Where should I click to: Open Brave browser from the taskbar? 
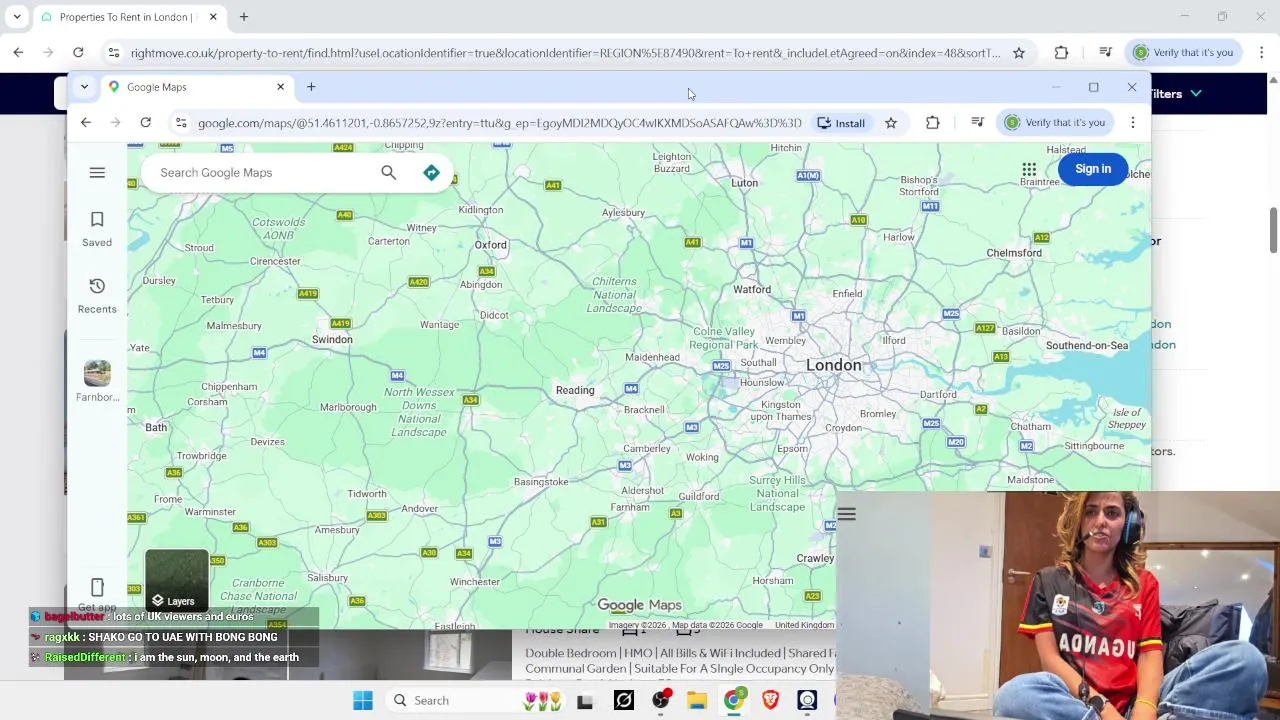[x=770, y=701]
